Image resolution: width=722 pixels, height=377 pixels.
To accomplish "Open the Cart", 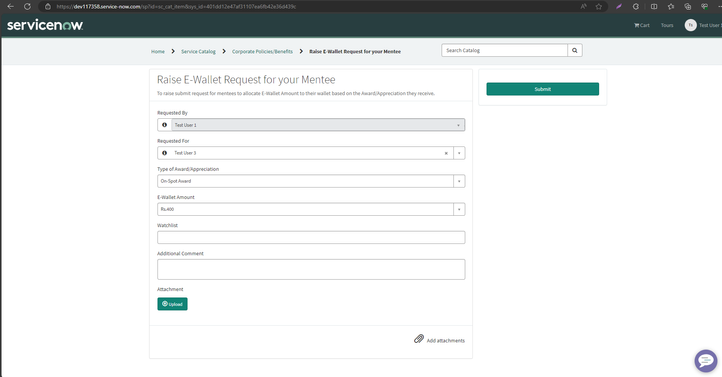I will tap(641, 25).
